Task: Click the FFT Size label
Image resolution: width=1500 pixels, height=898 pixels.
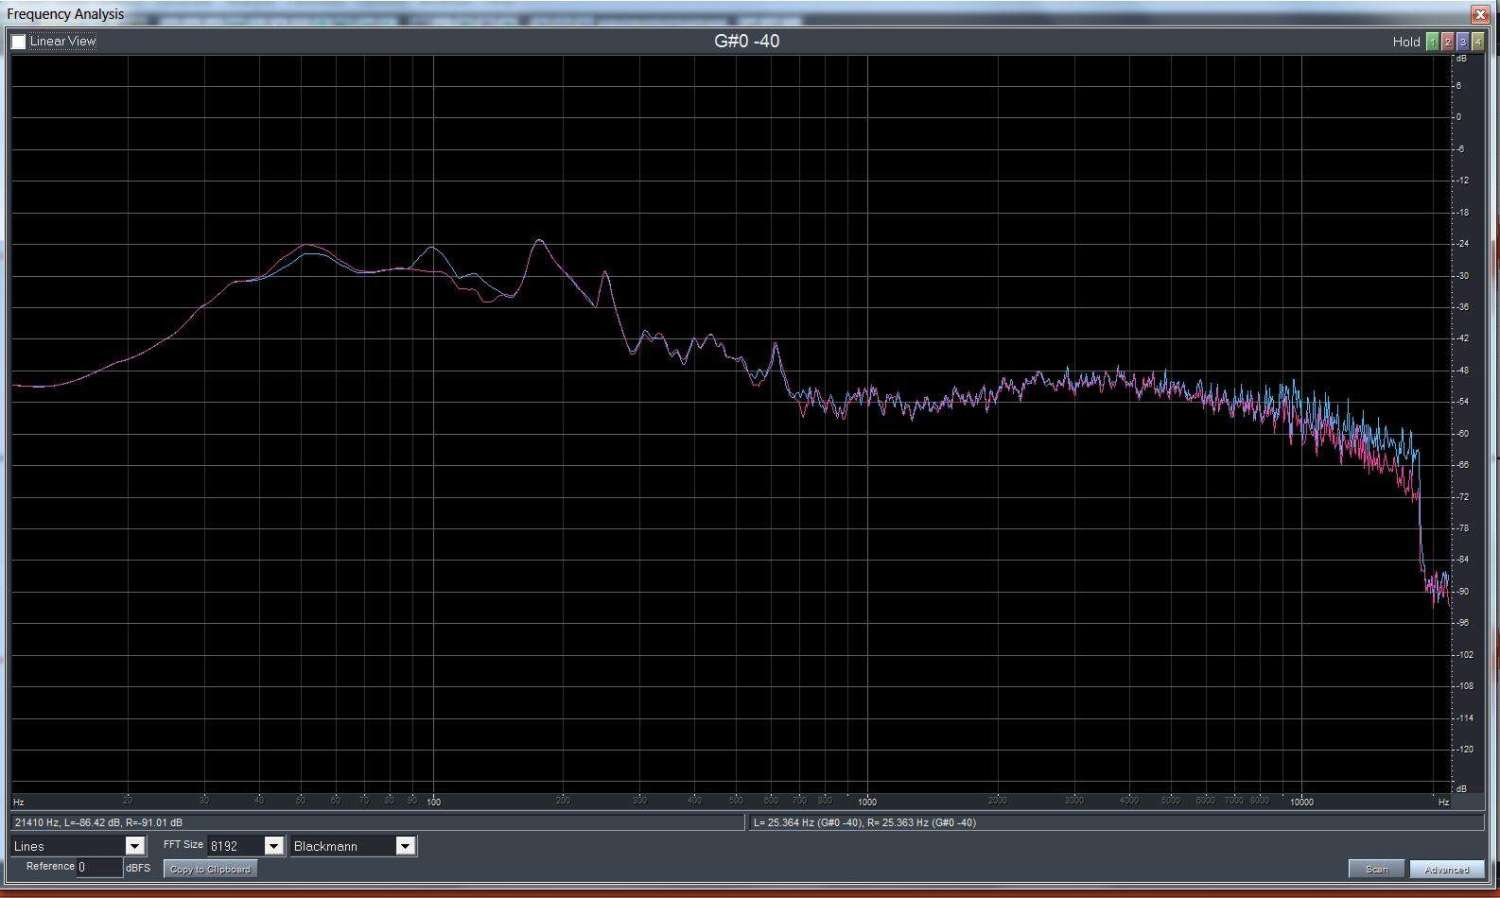Action: (x=183, y=845)
